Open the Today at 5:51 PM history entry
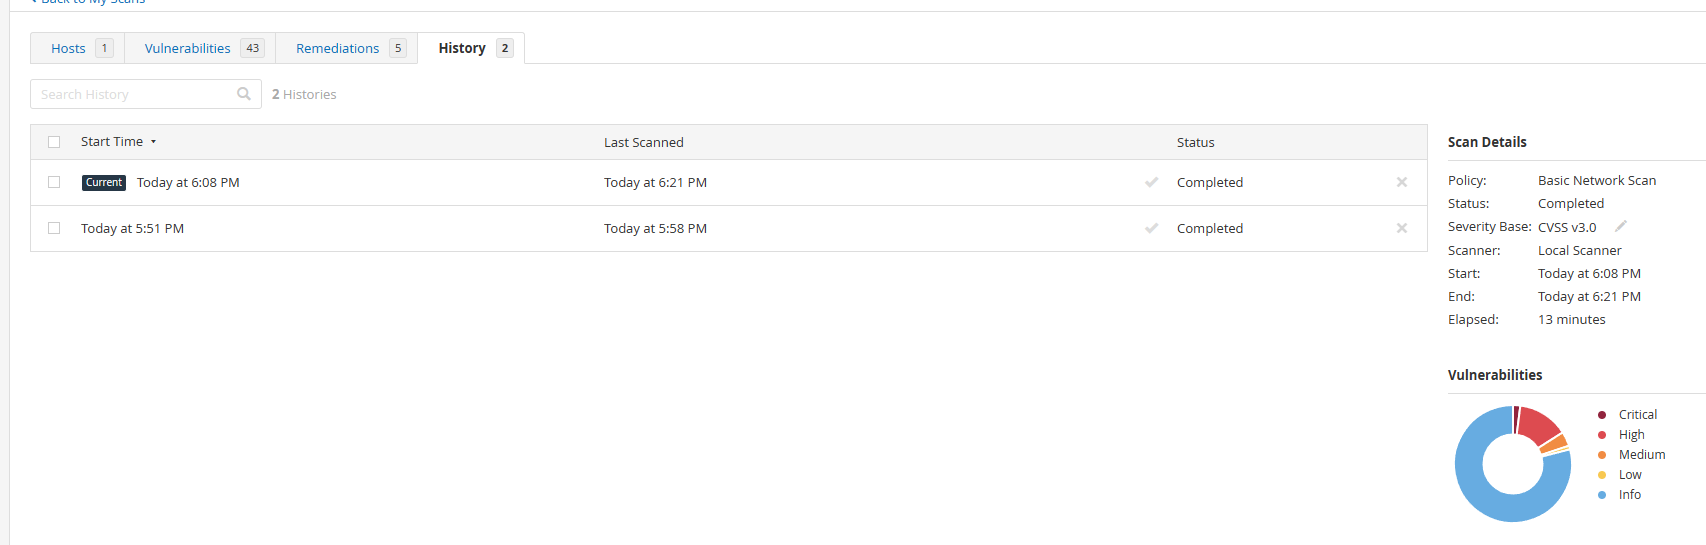This screenshot has height=545, width=1706. point(132,228)
